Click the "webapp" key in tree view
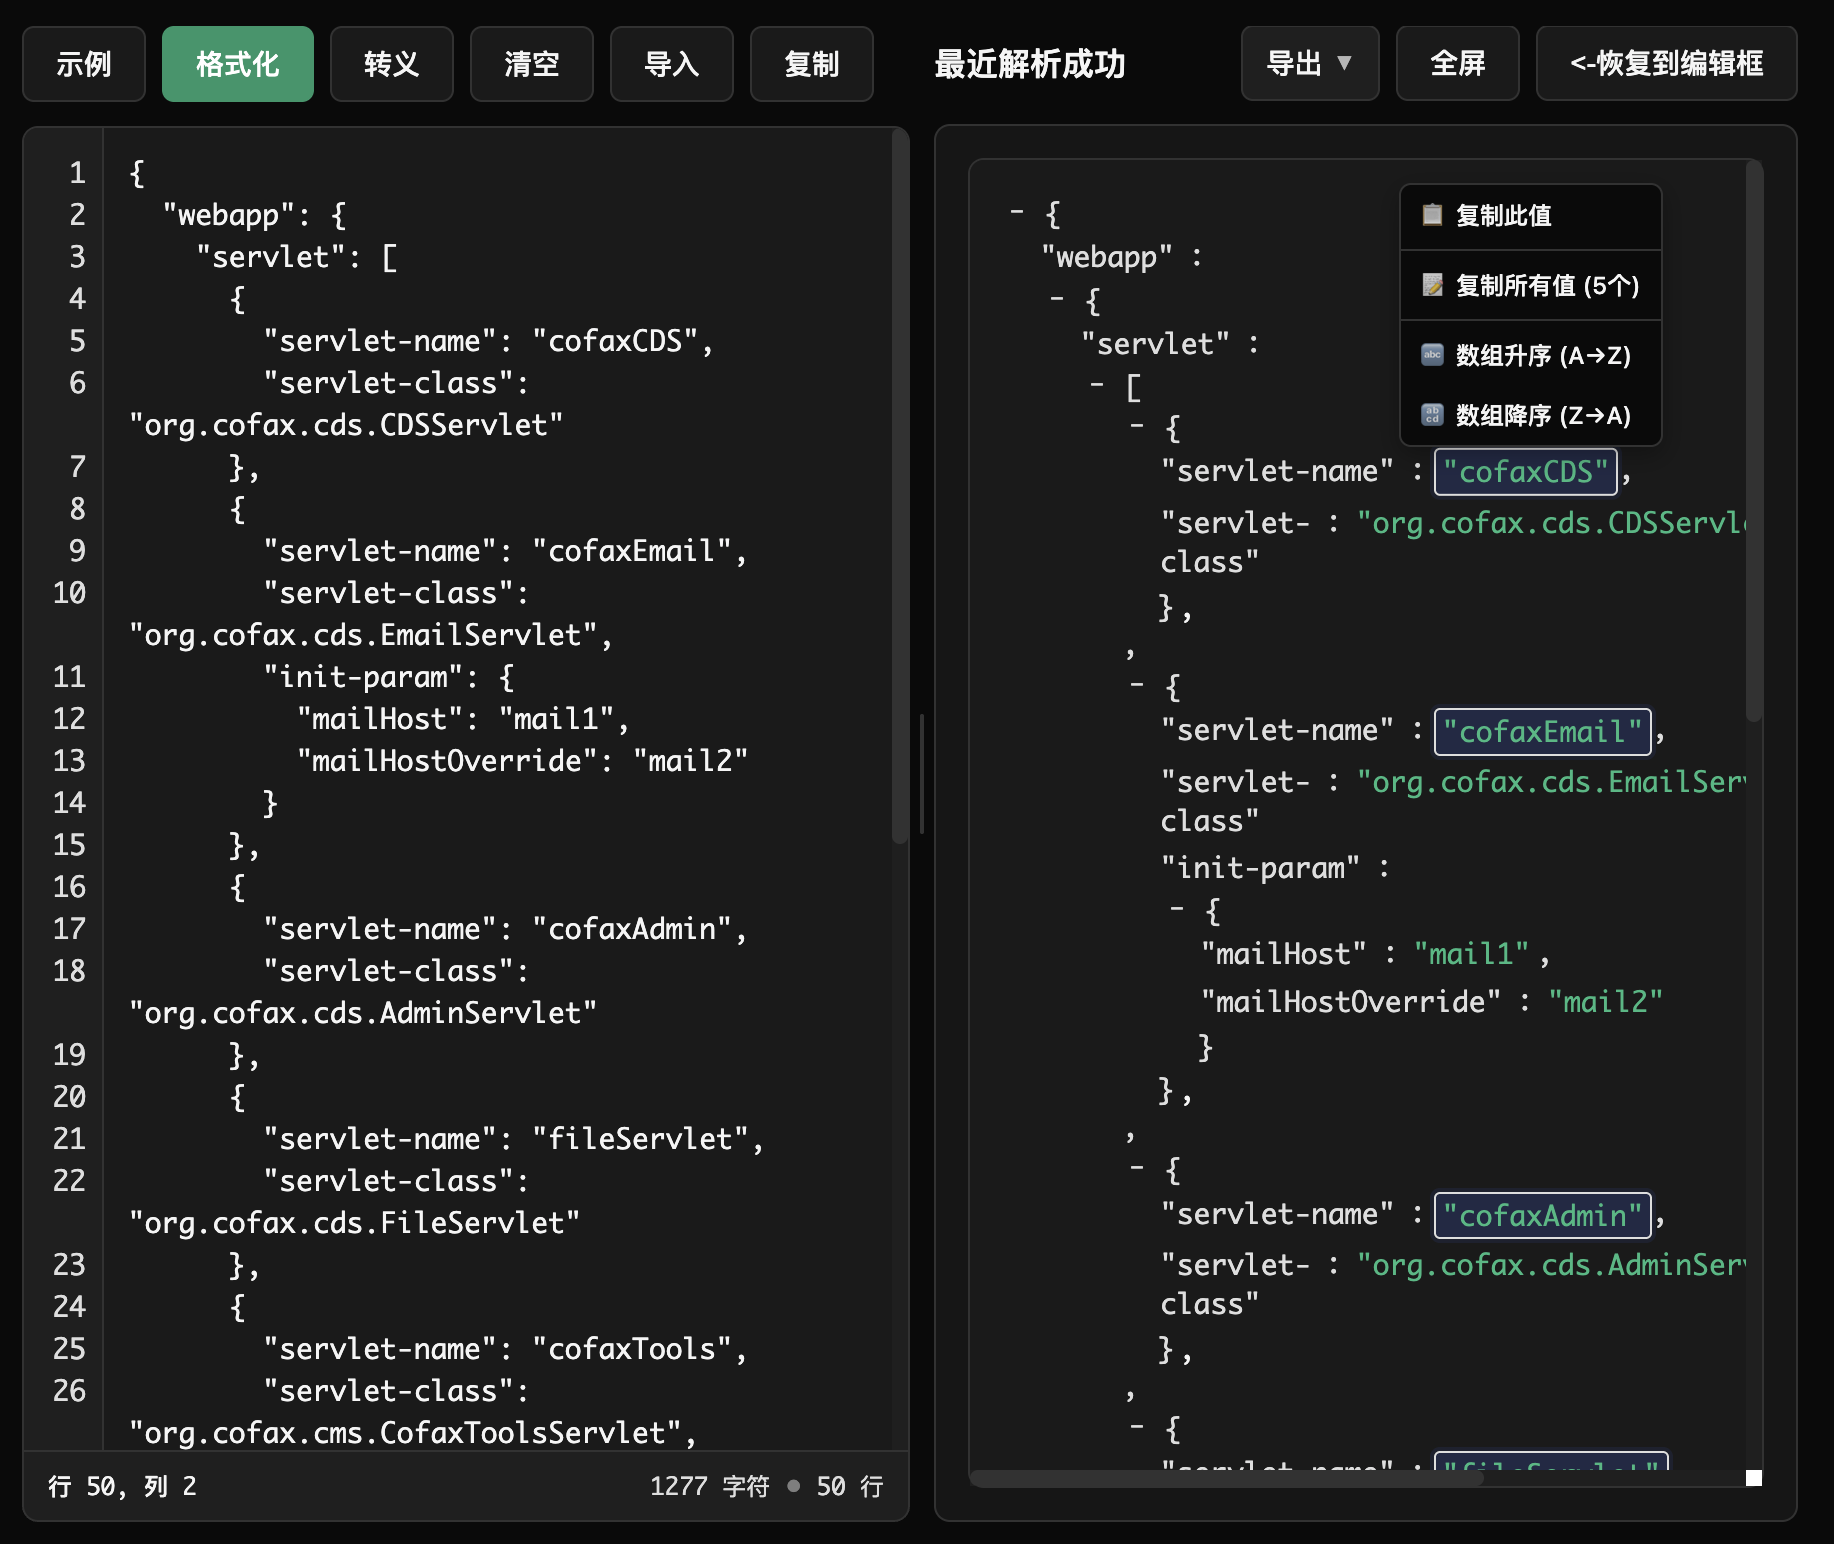The height and width of the screenshot is (1544, 1834). point(1106,257)
